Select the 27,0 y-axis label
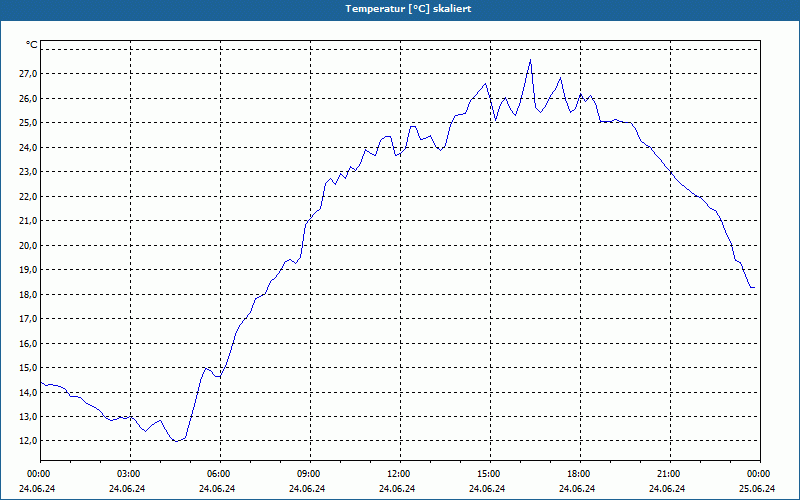Screen dimensions: 800x500 [28, 74]
